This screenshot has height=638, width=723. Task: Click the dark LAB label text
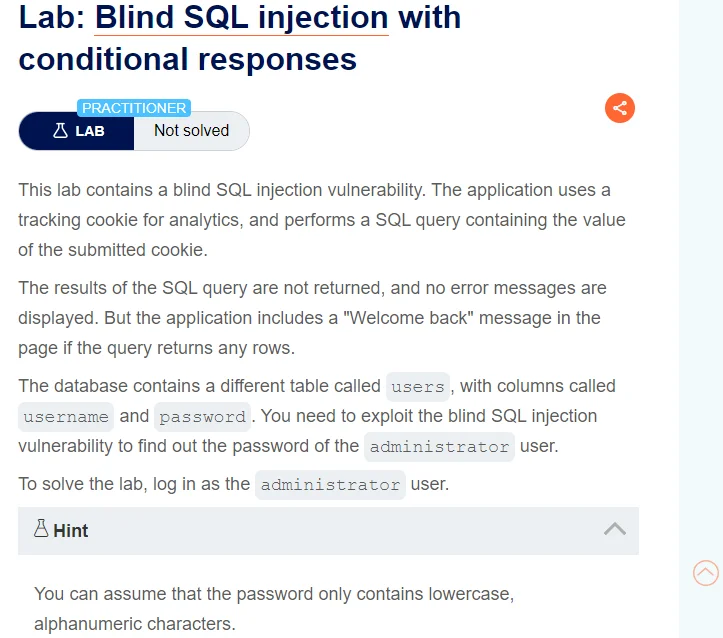coord(90,131)
